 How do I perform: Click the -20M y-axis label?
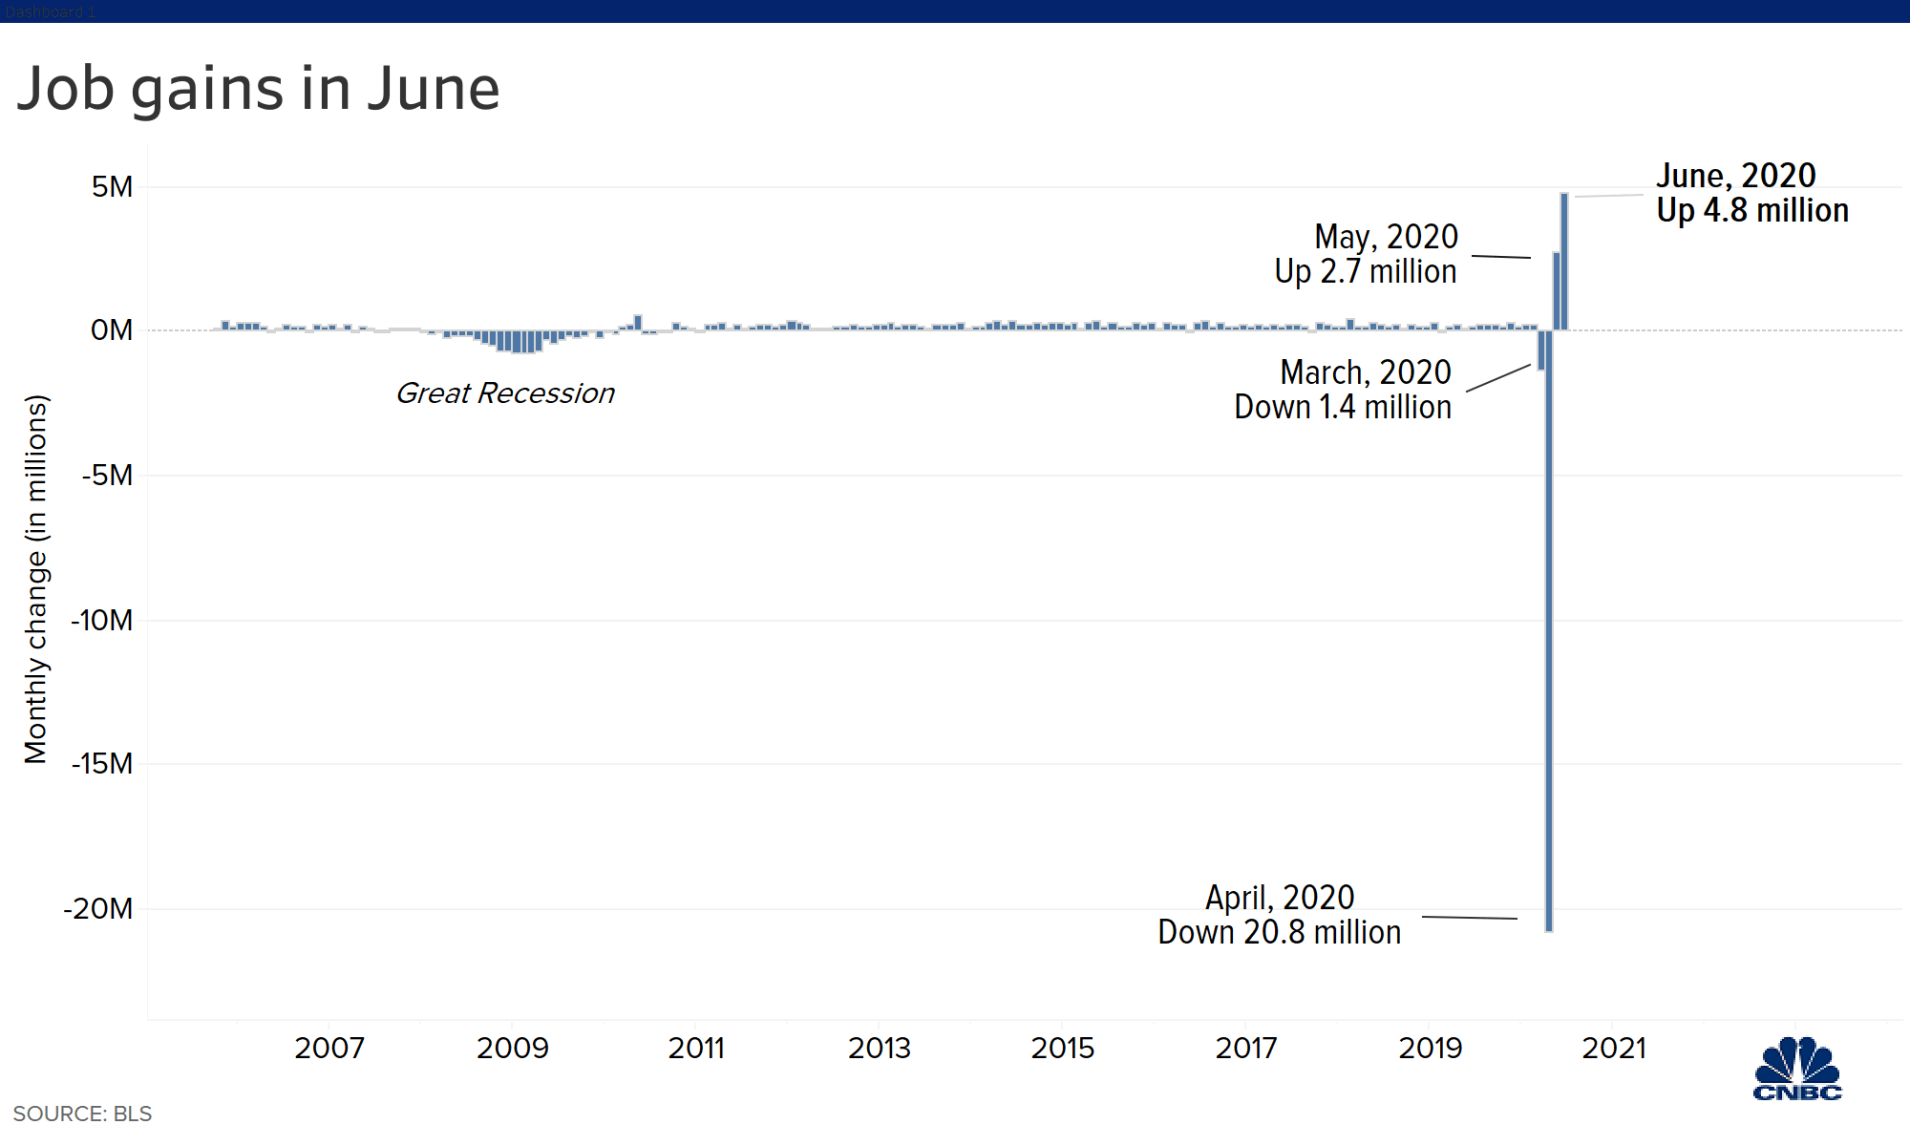(x=98, y=909)
